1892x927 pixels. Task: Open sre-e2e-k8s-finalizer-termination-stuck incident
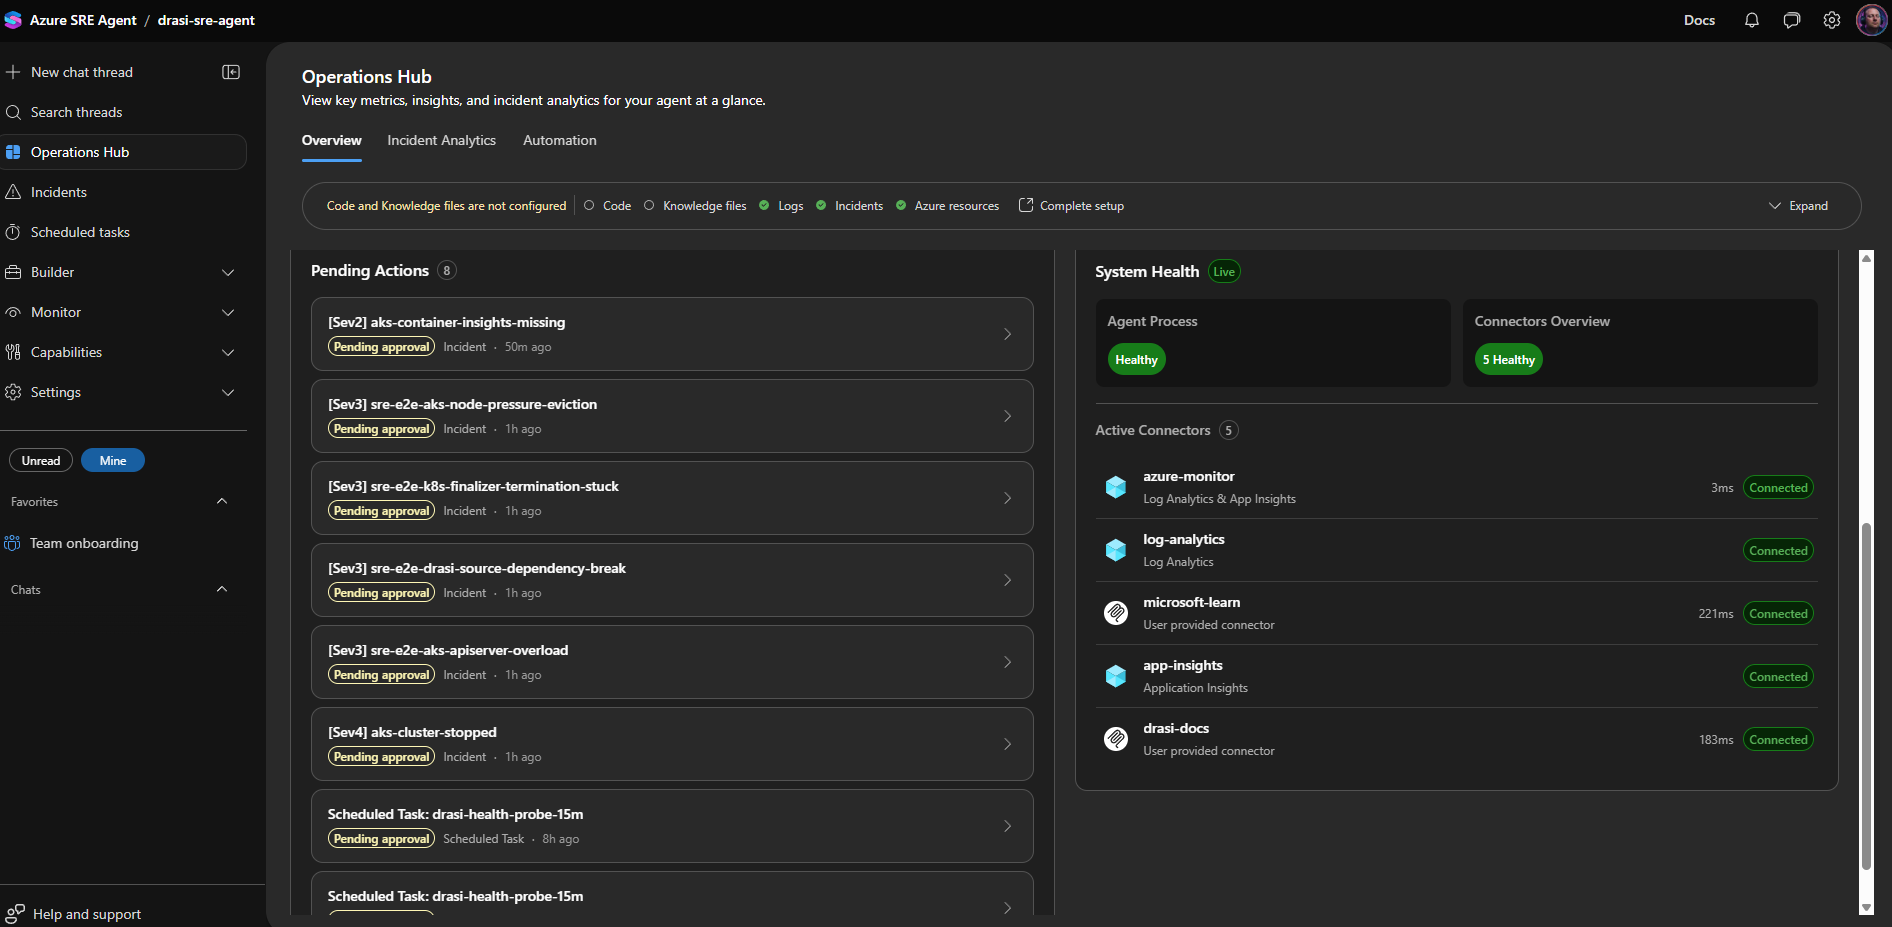click(x=672, y=498)
